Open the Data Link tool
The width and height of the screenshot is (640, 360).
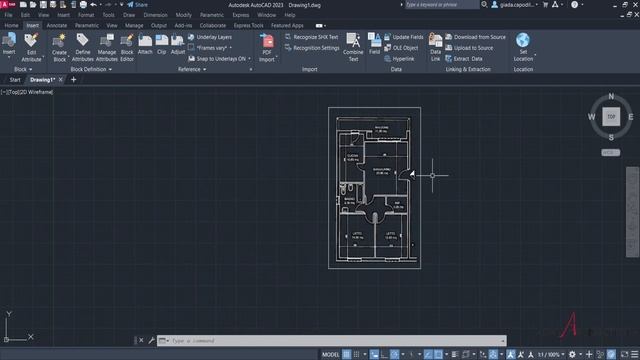point(436,47)
